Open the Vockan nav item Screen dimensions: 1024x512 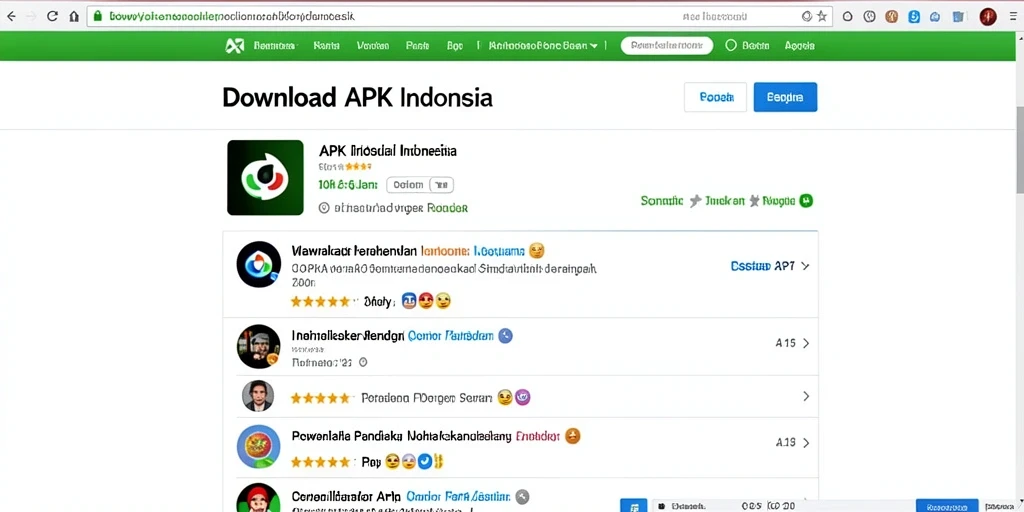(x=373, y=46)
